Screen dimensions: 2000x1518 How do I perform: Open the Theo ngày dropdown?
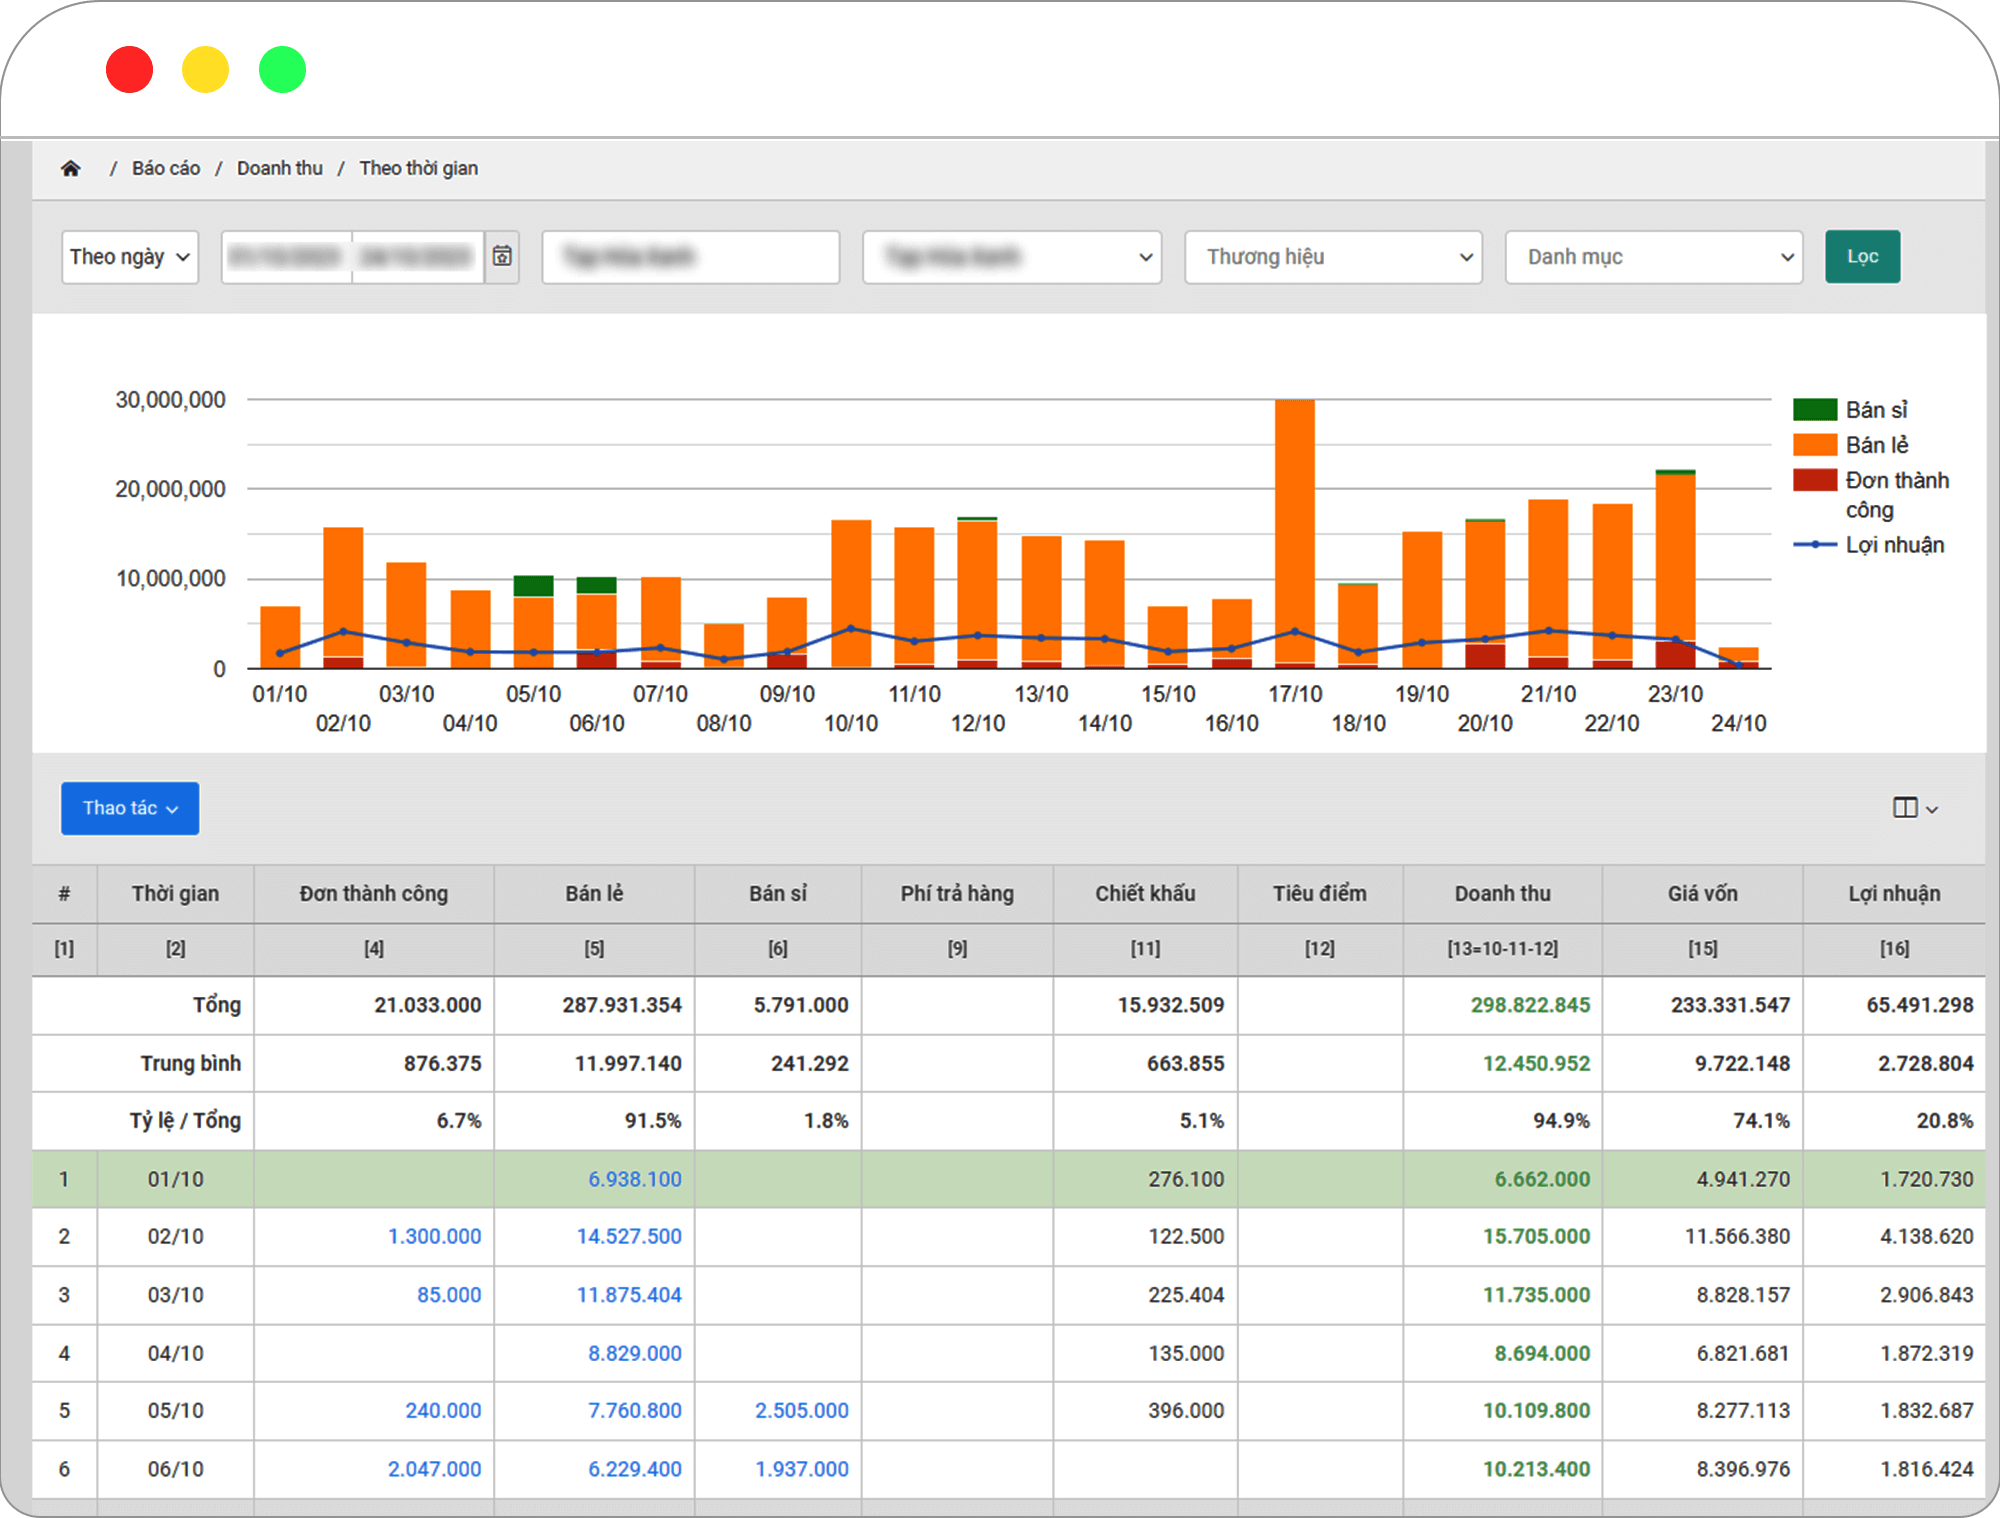pos(130,257)
